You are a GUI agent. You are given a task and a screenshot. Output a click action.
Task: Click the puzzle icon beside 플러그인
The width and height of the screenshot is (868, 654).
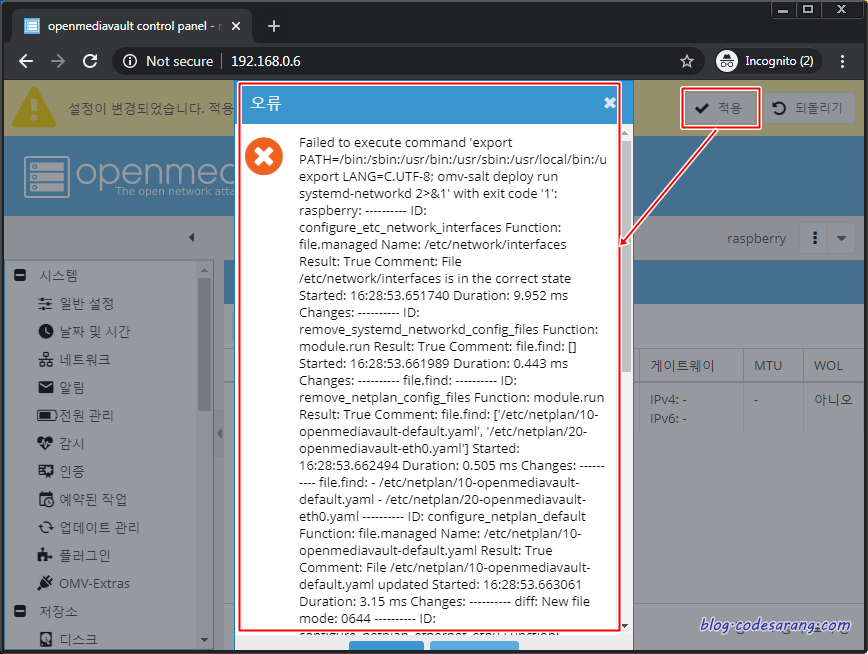coord(45,555)
